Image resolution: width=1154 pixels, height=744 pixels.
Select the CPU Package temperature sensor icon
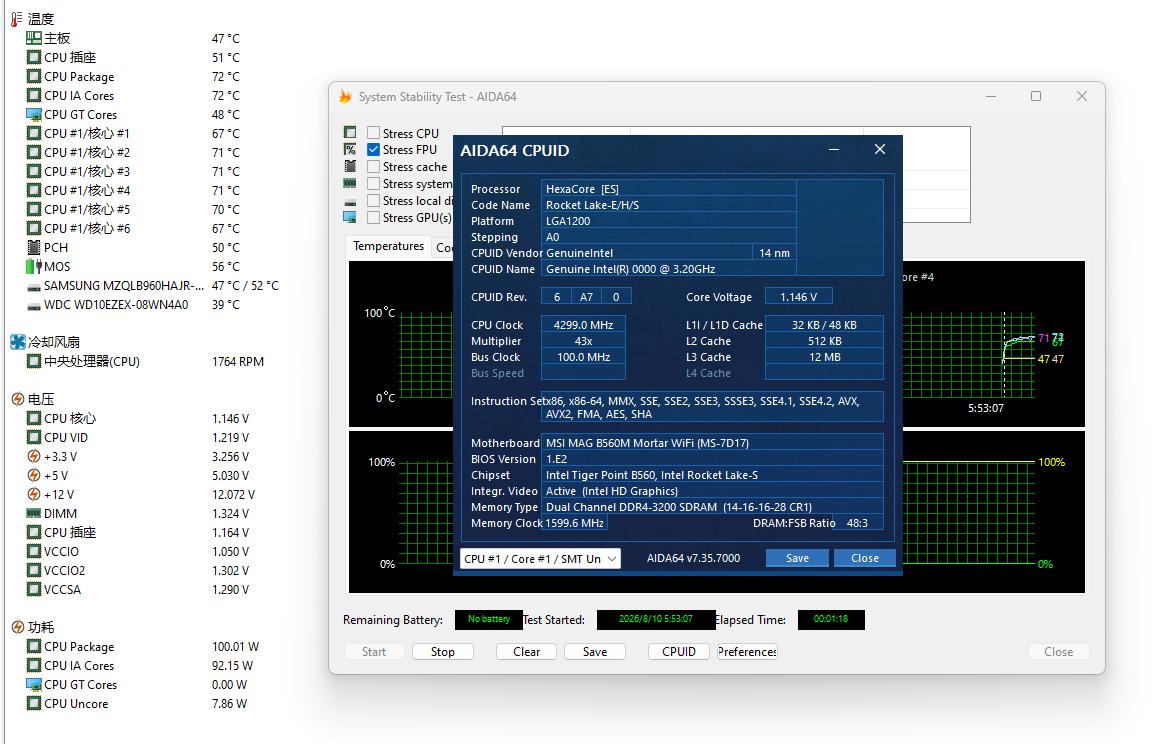(x=34, y=77)
